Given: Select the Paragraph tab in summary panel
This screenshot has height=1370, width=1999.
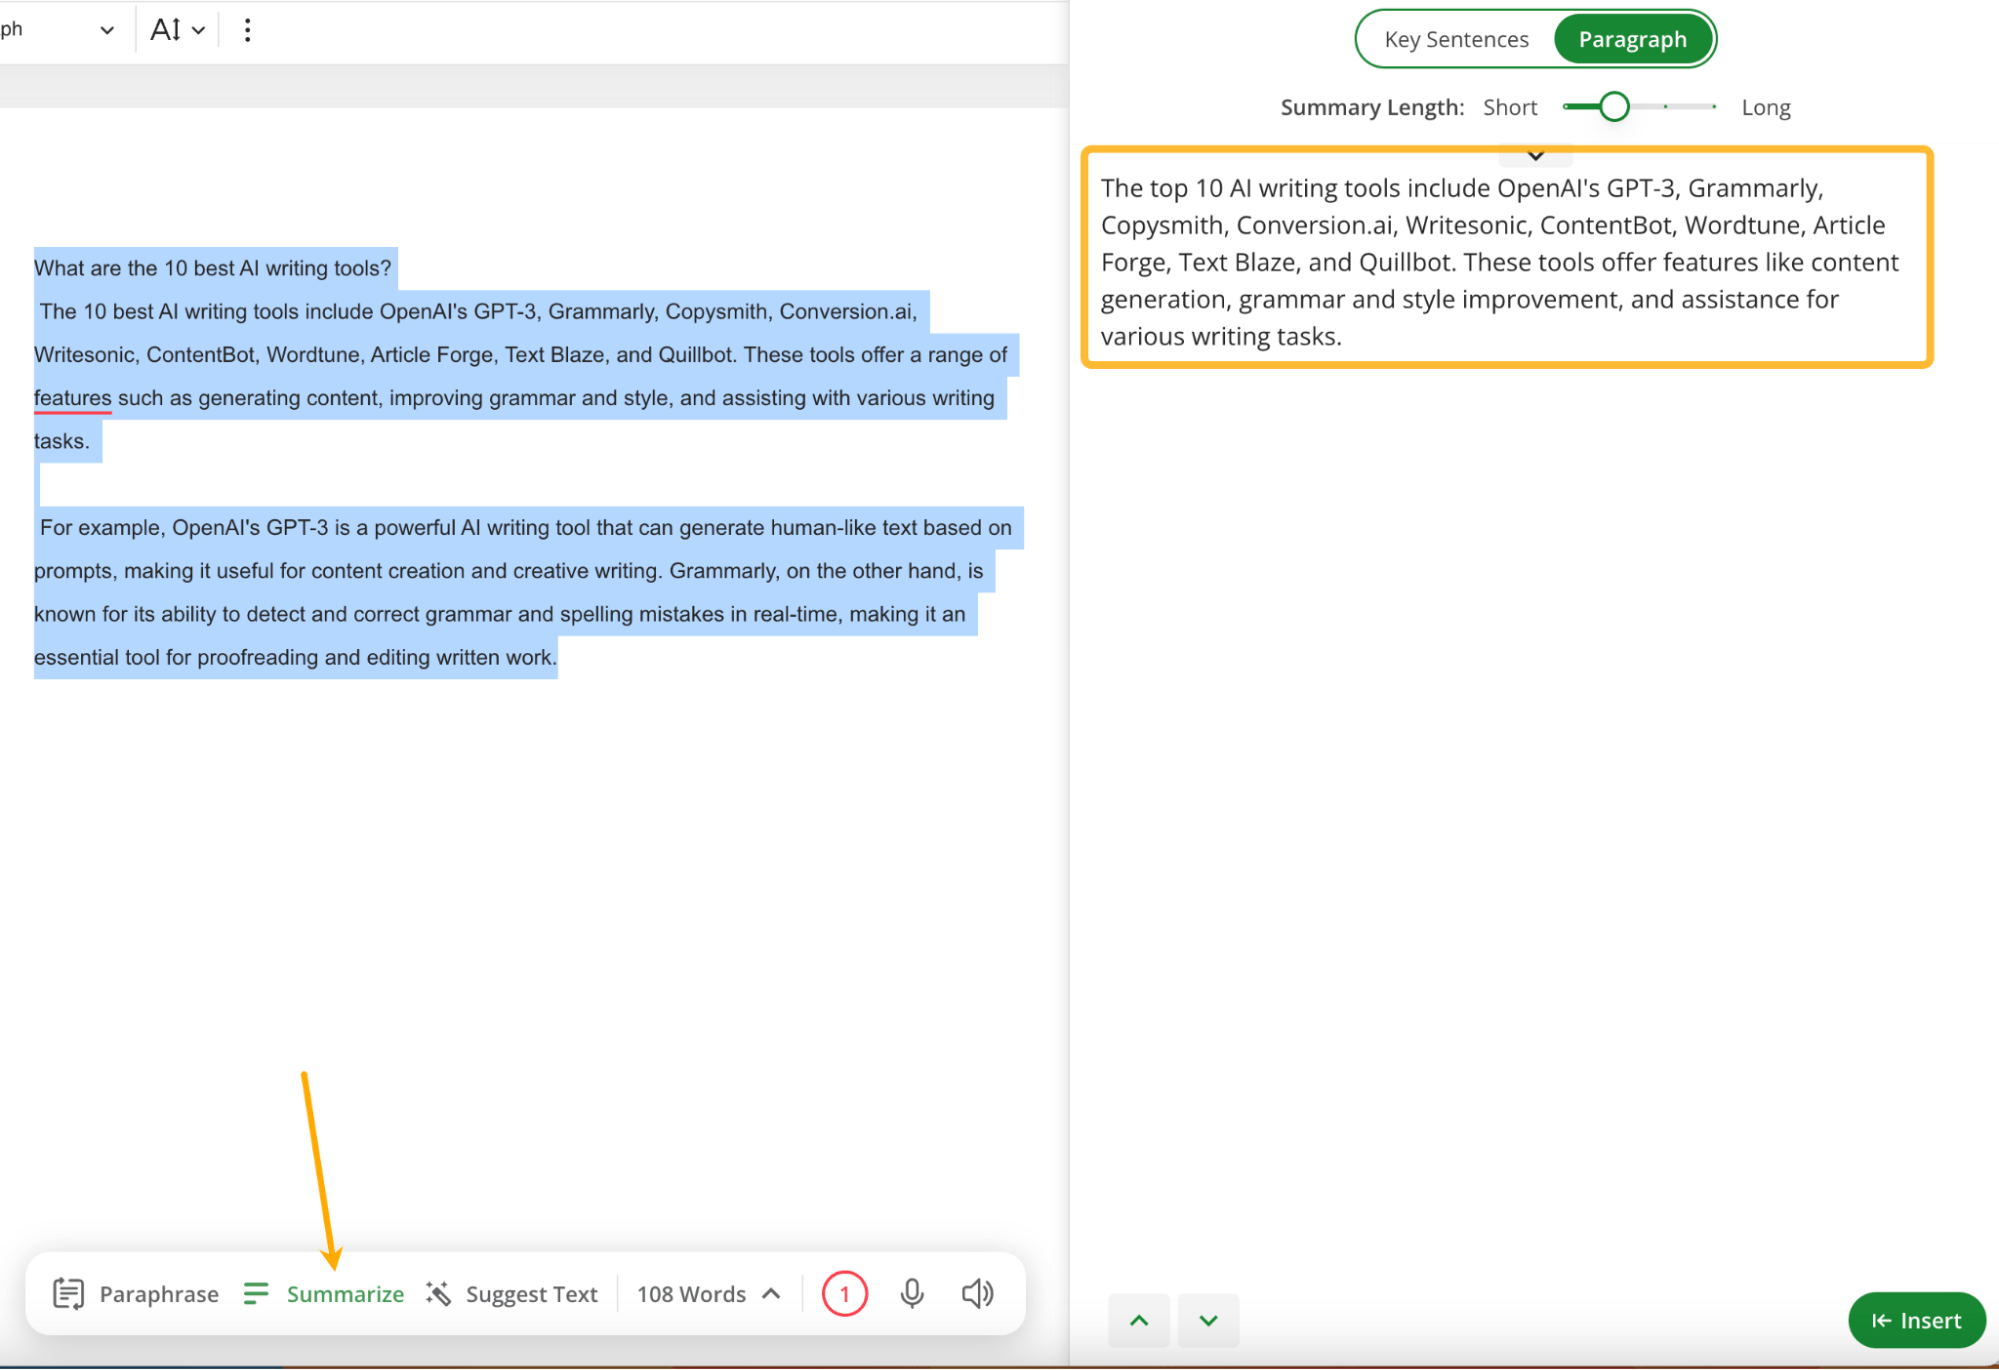Looking at the screenshot, I should (x=1631, y=39).
